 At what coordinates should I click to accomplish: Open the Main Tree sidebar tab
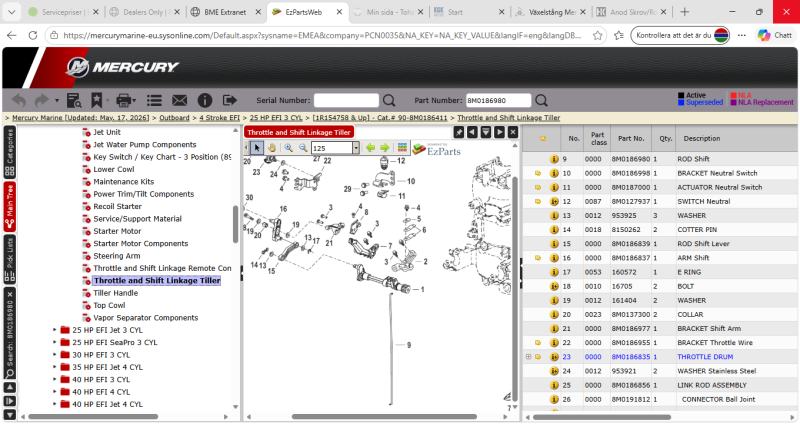pyautogui.click(x=10, y=206)
